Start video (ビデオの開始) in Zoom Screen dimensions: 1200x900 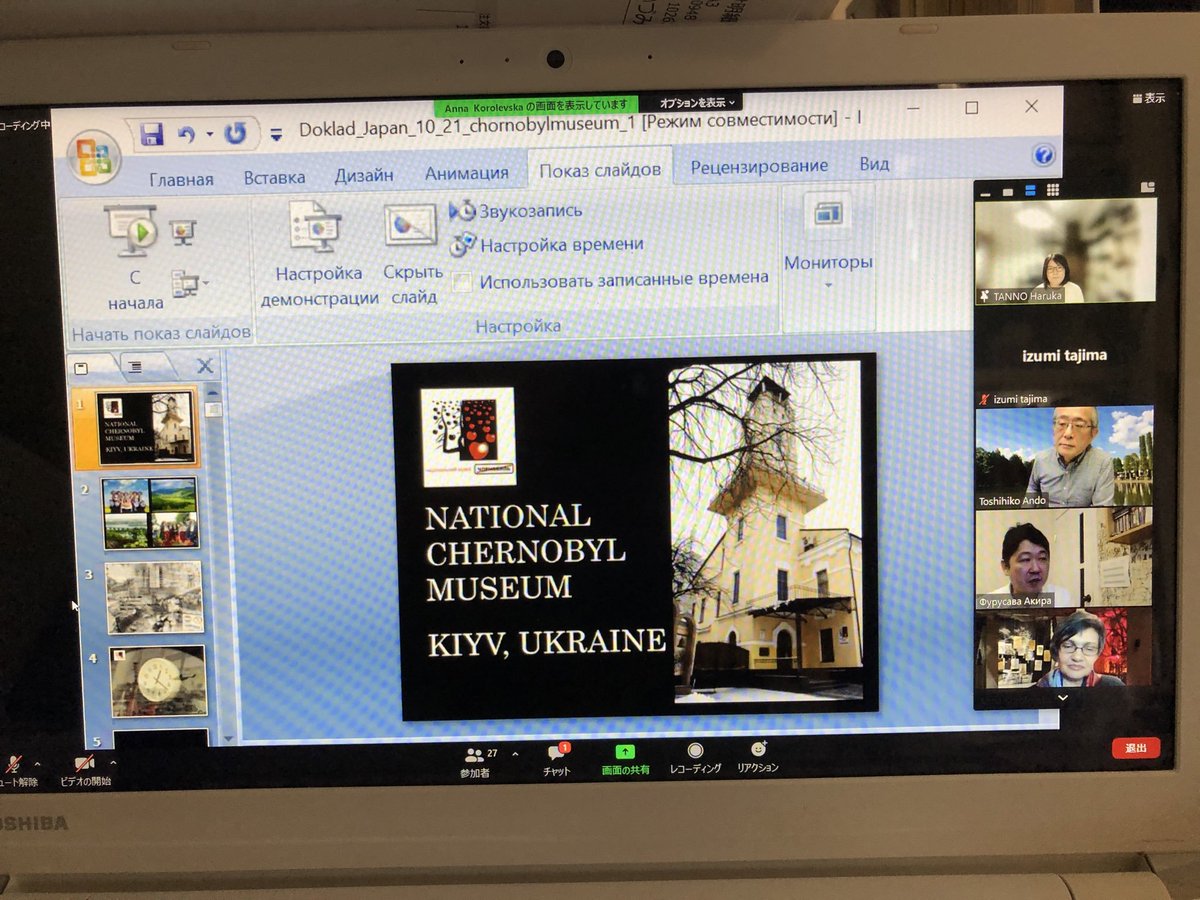pos(85,770)
